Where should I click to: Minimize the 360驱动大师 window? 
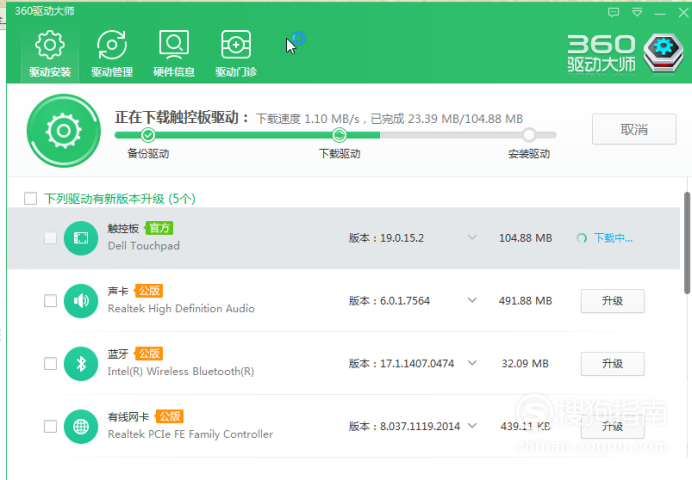point(660,13)
